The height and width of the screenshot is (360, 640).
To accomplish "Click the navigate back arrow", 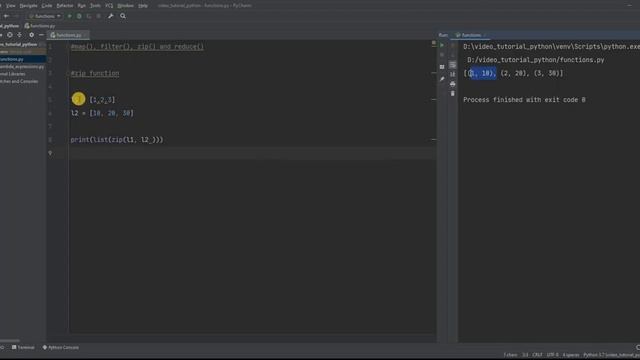I will [6, 16].
